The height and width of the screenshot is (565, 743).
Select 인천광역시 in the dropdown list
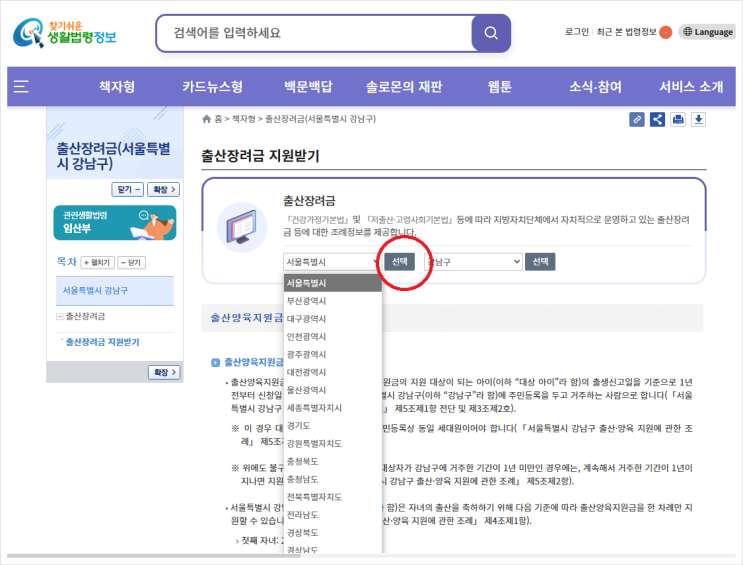333,337
